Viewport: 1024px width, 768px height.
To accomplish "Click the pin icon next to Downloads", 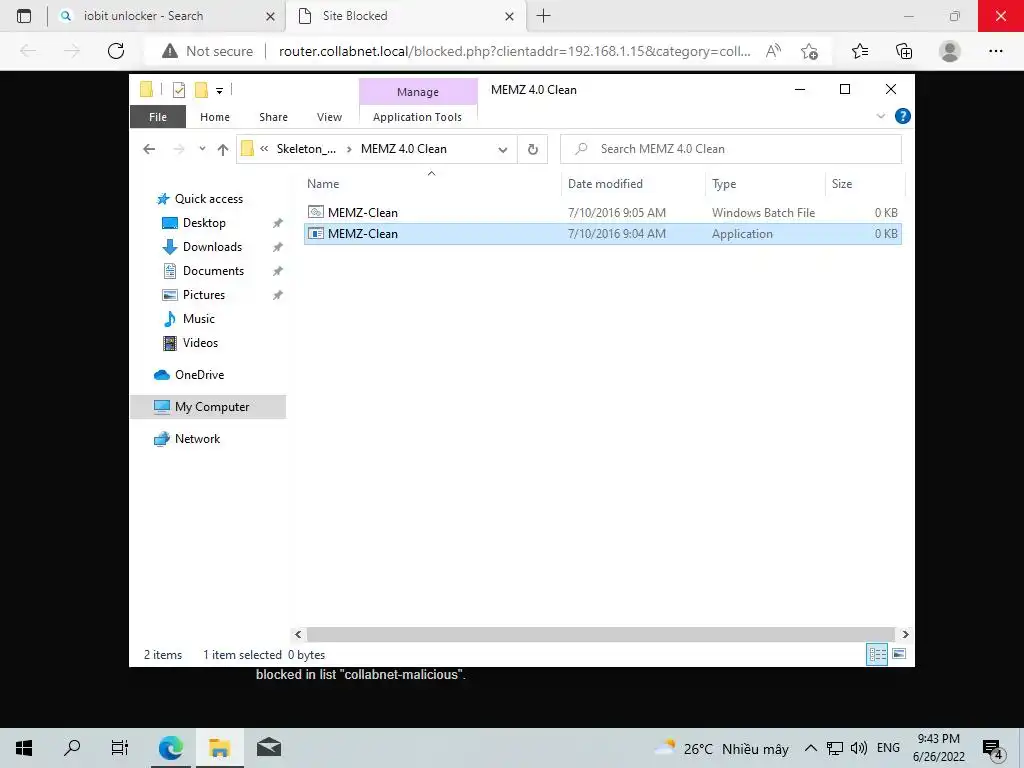I will pyautogui.click(x=278, y=248).
